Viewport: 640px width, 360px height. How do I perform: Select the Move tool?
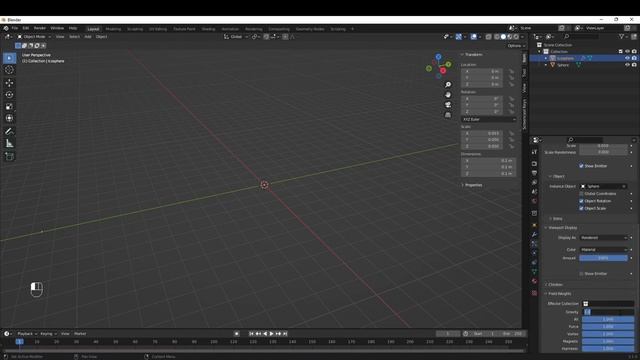coord(9,83)
